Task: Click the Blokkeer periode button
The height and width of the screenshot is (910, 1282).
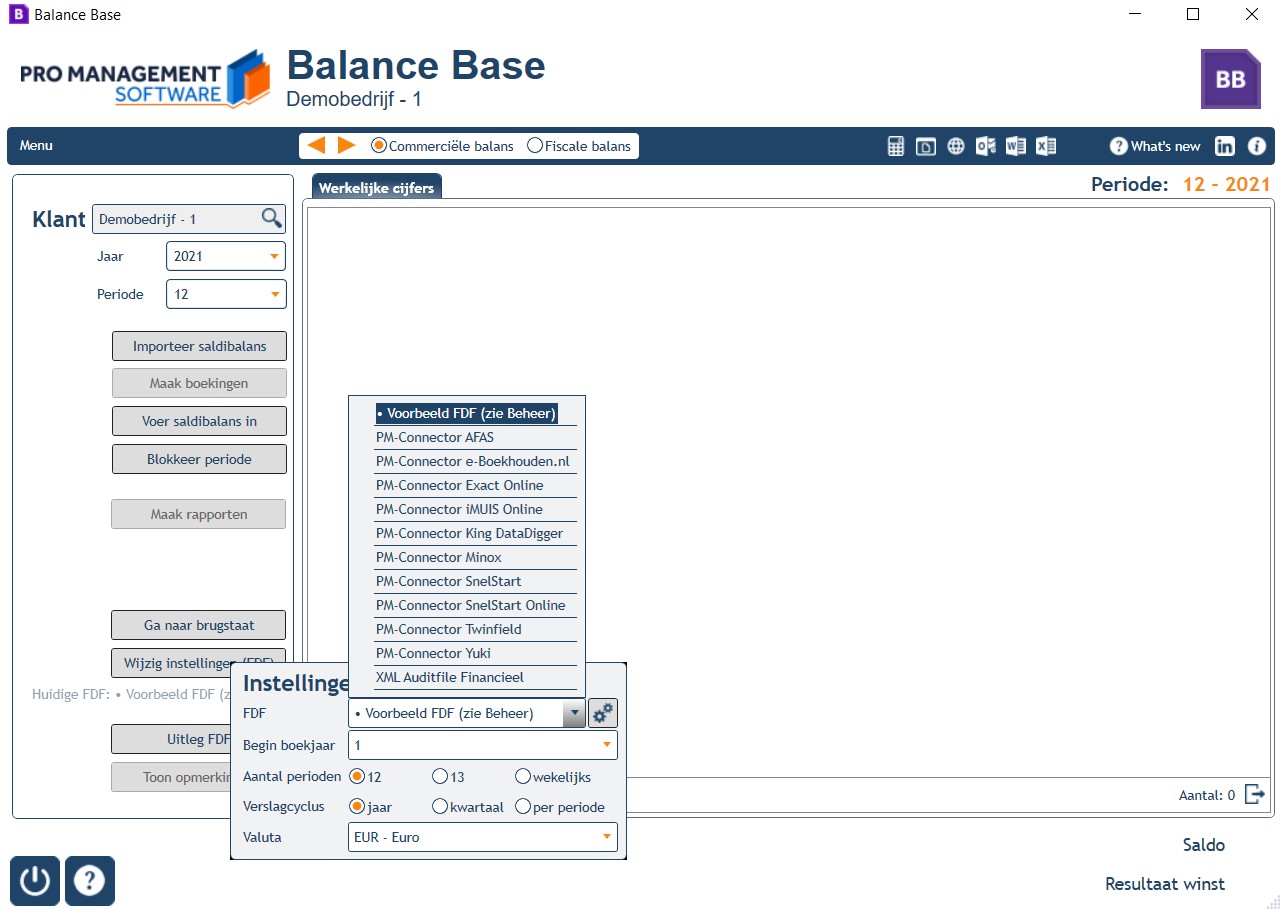Action: 200,459
